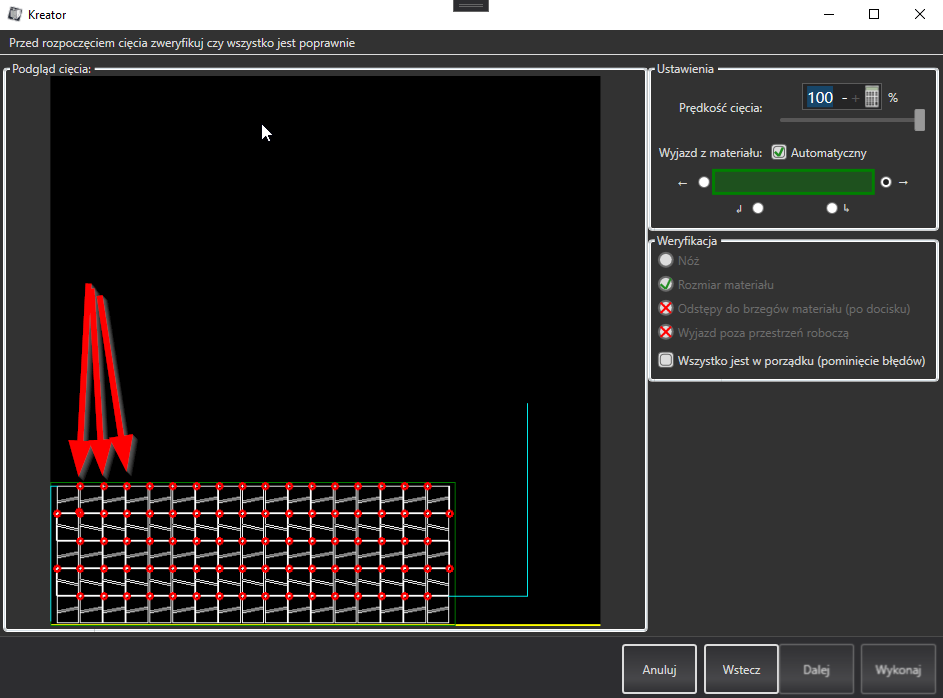This screenshot has height=698, width=943.
Task: Select the bottom-left exit radio button
Action: pos(758,208)
